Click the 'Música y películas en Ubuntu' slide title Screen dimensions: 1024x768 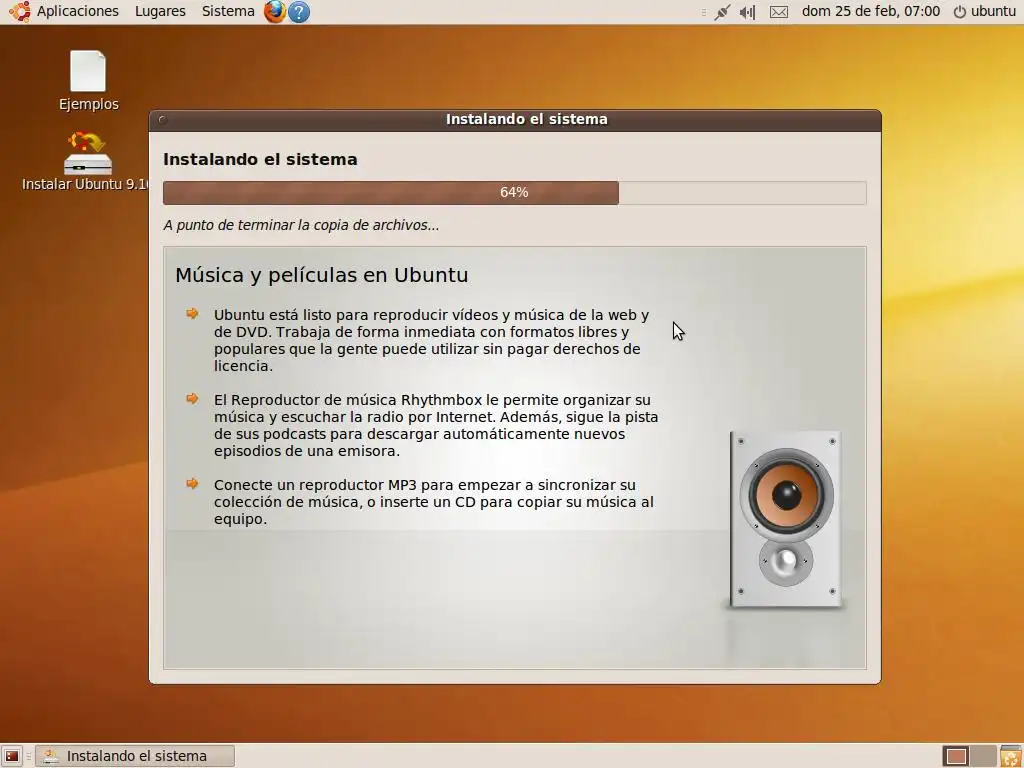click(x=321, y=275)
